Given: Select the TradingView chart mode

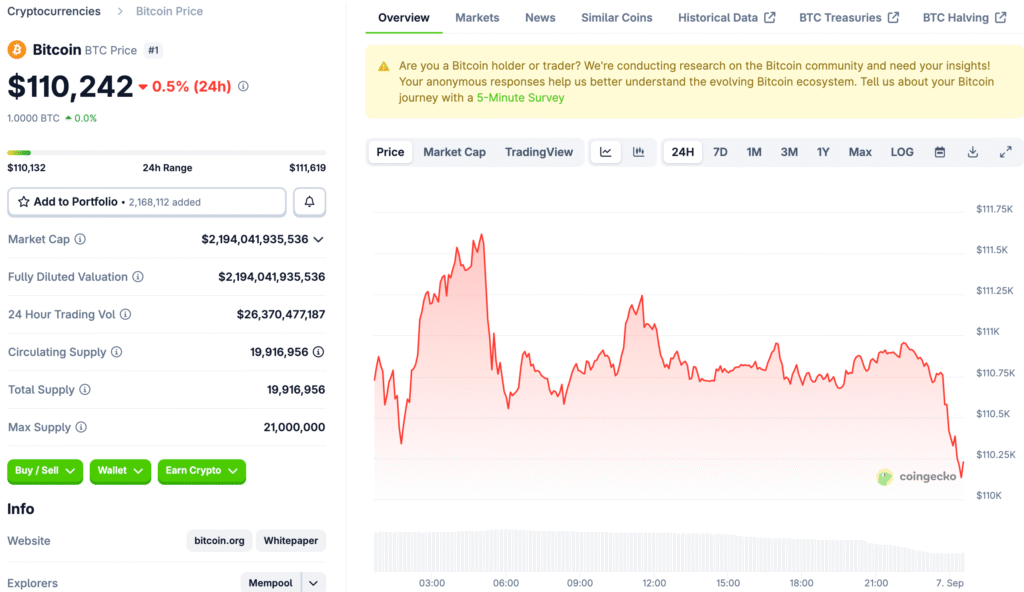Looking at the screenshot, I should (x=539, y=152).
